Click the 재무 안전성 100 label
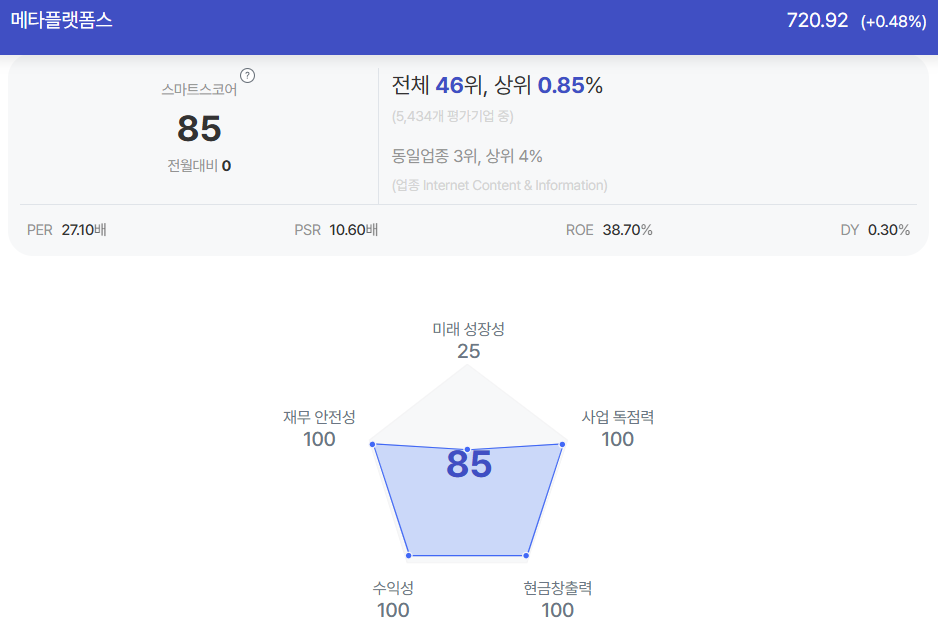Image resolution: width=938 pixels, height=635 pixels. coord(319,429)
